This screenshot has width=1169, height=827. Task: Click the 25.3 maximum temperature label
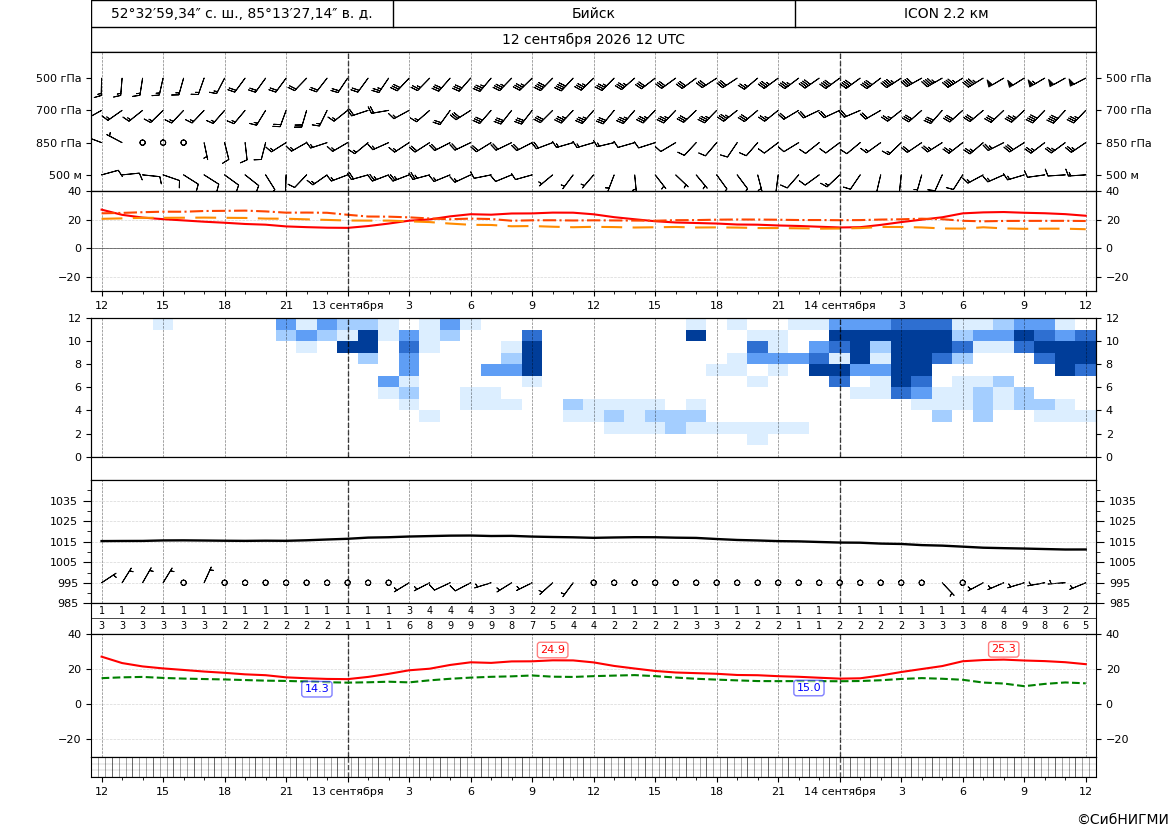(x=1003, y=648)
